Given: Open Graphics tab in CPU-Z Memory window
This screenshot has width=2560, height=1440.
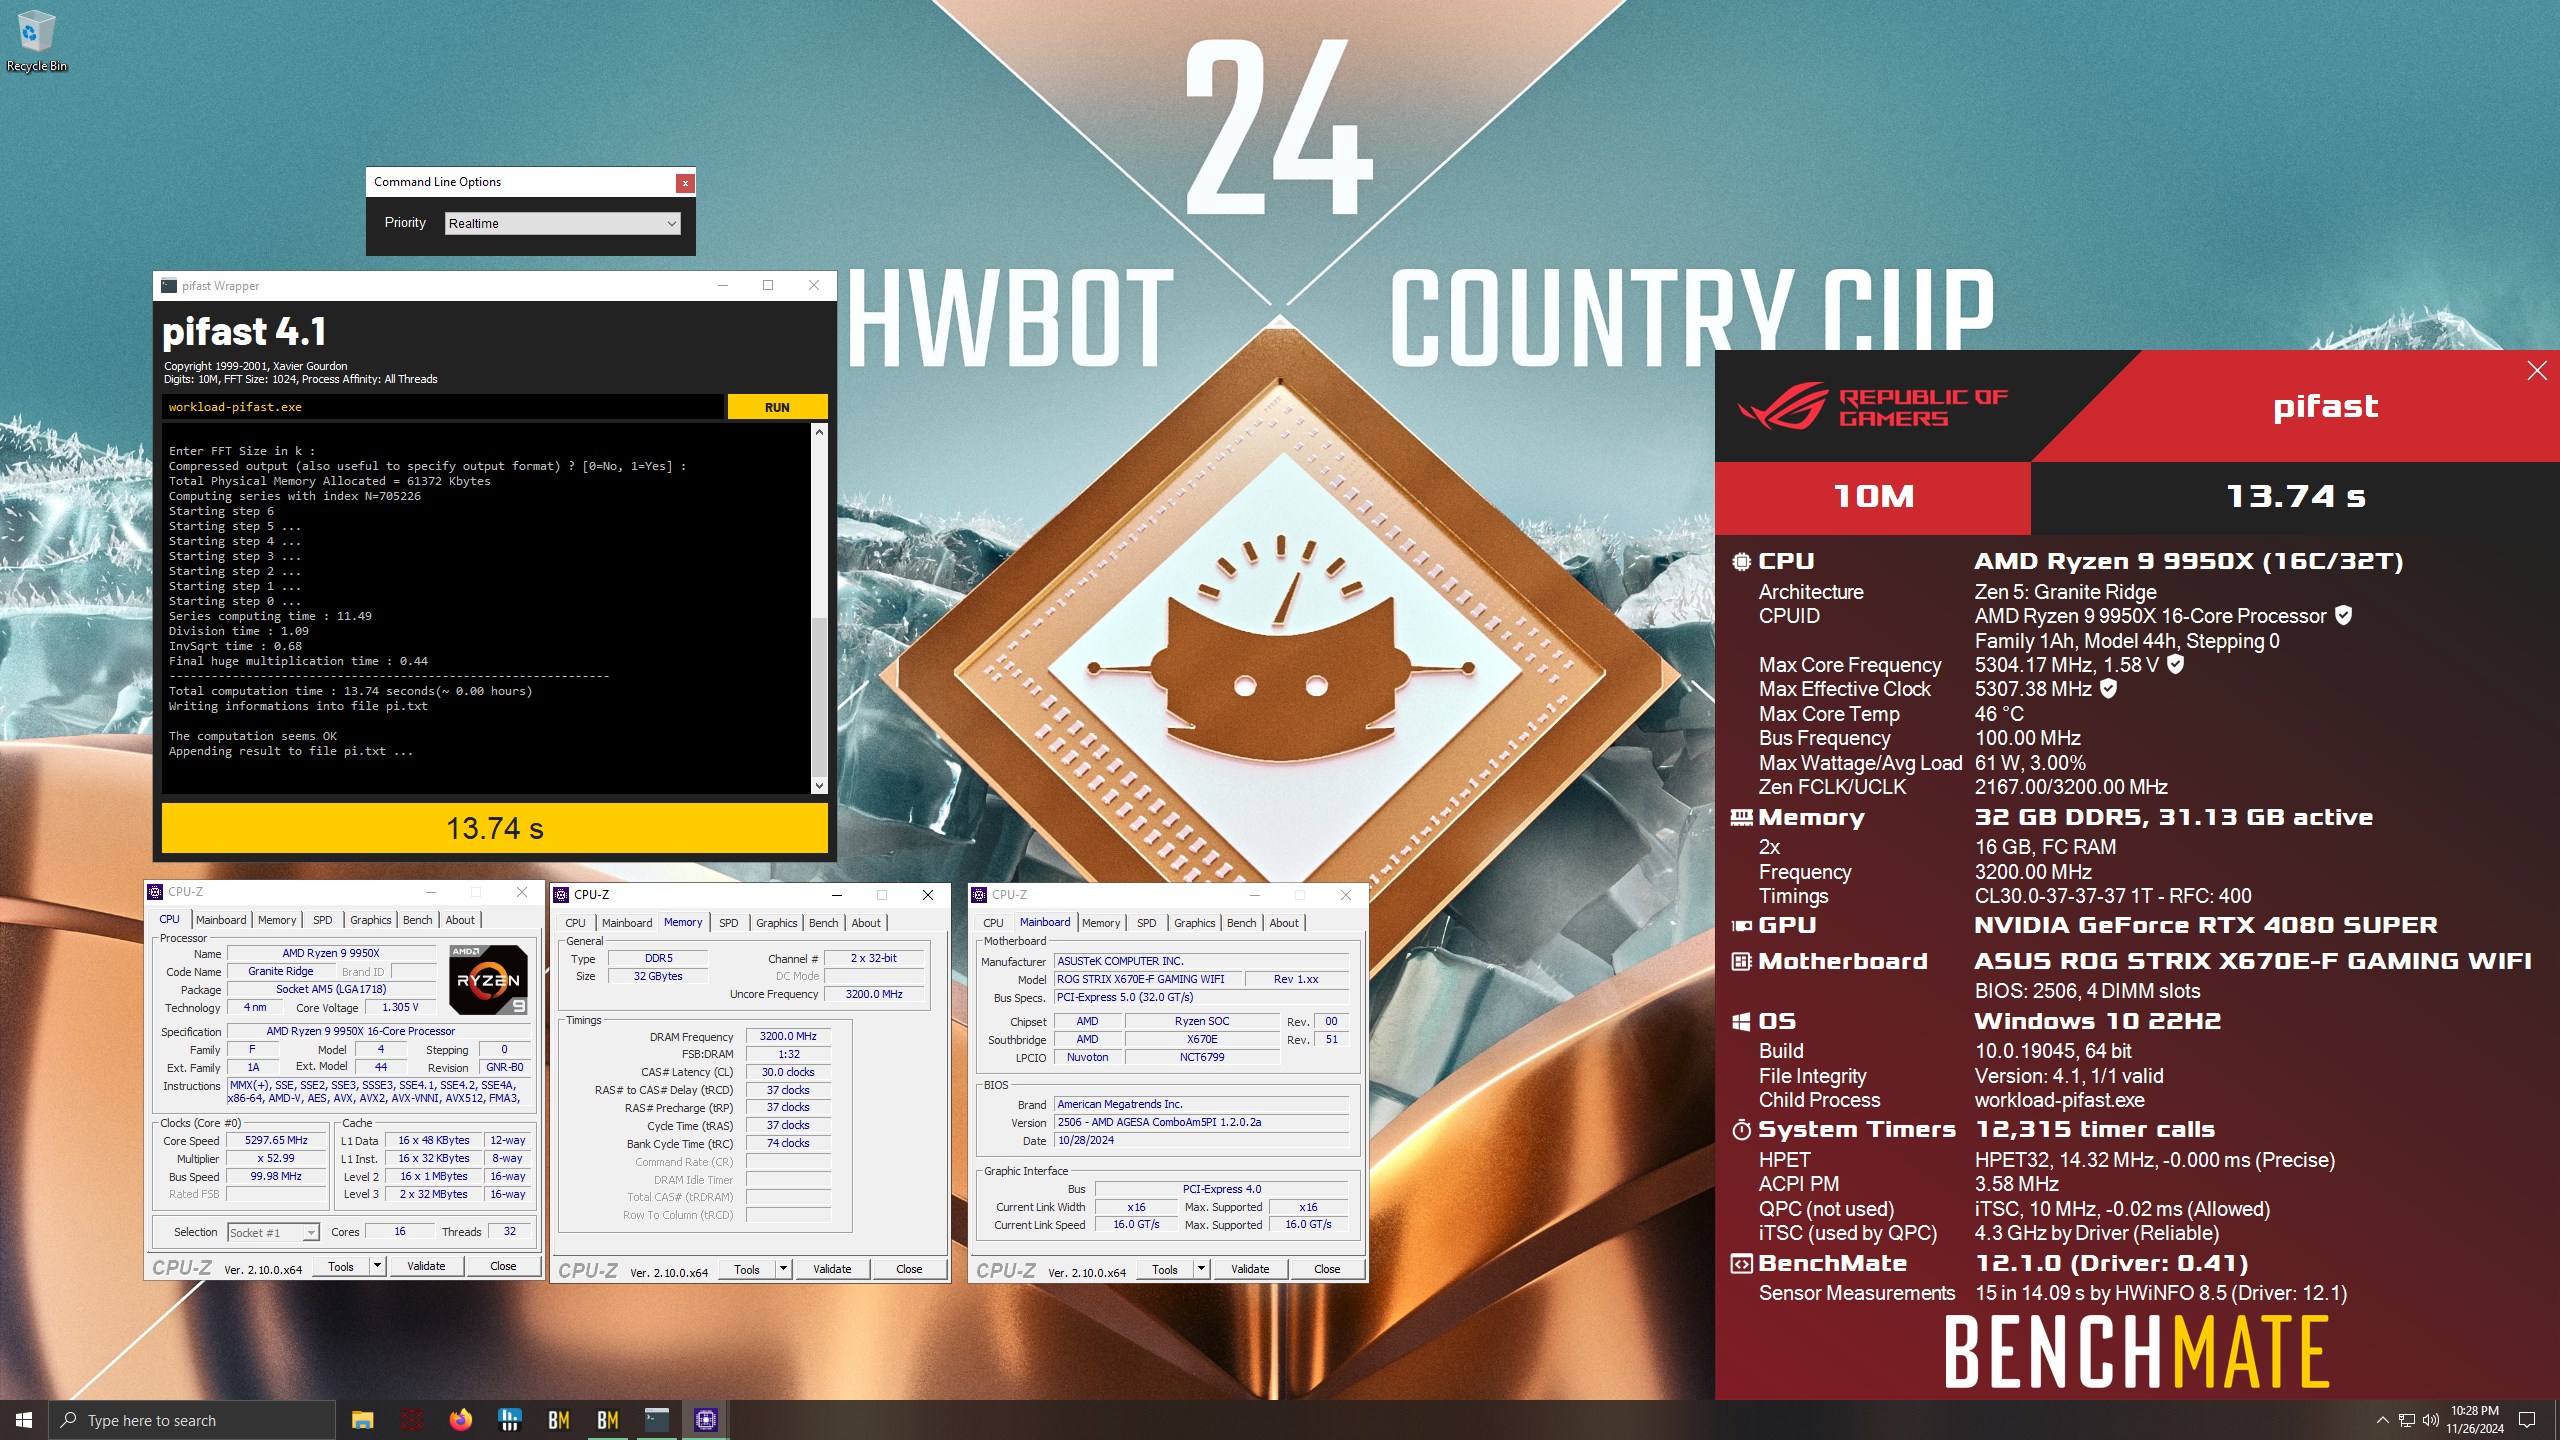Looking at the screenshot, I should 777,923.
